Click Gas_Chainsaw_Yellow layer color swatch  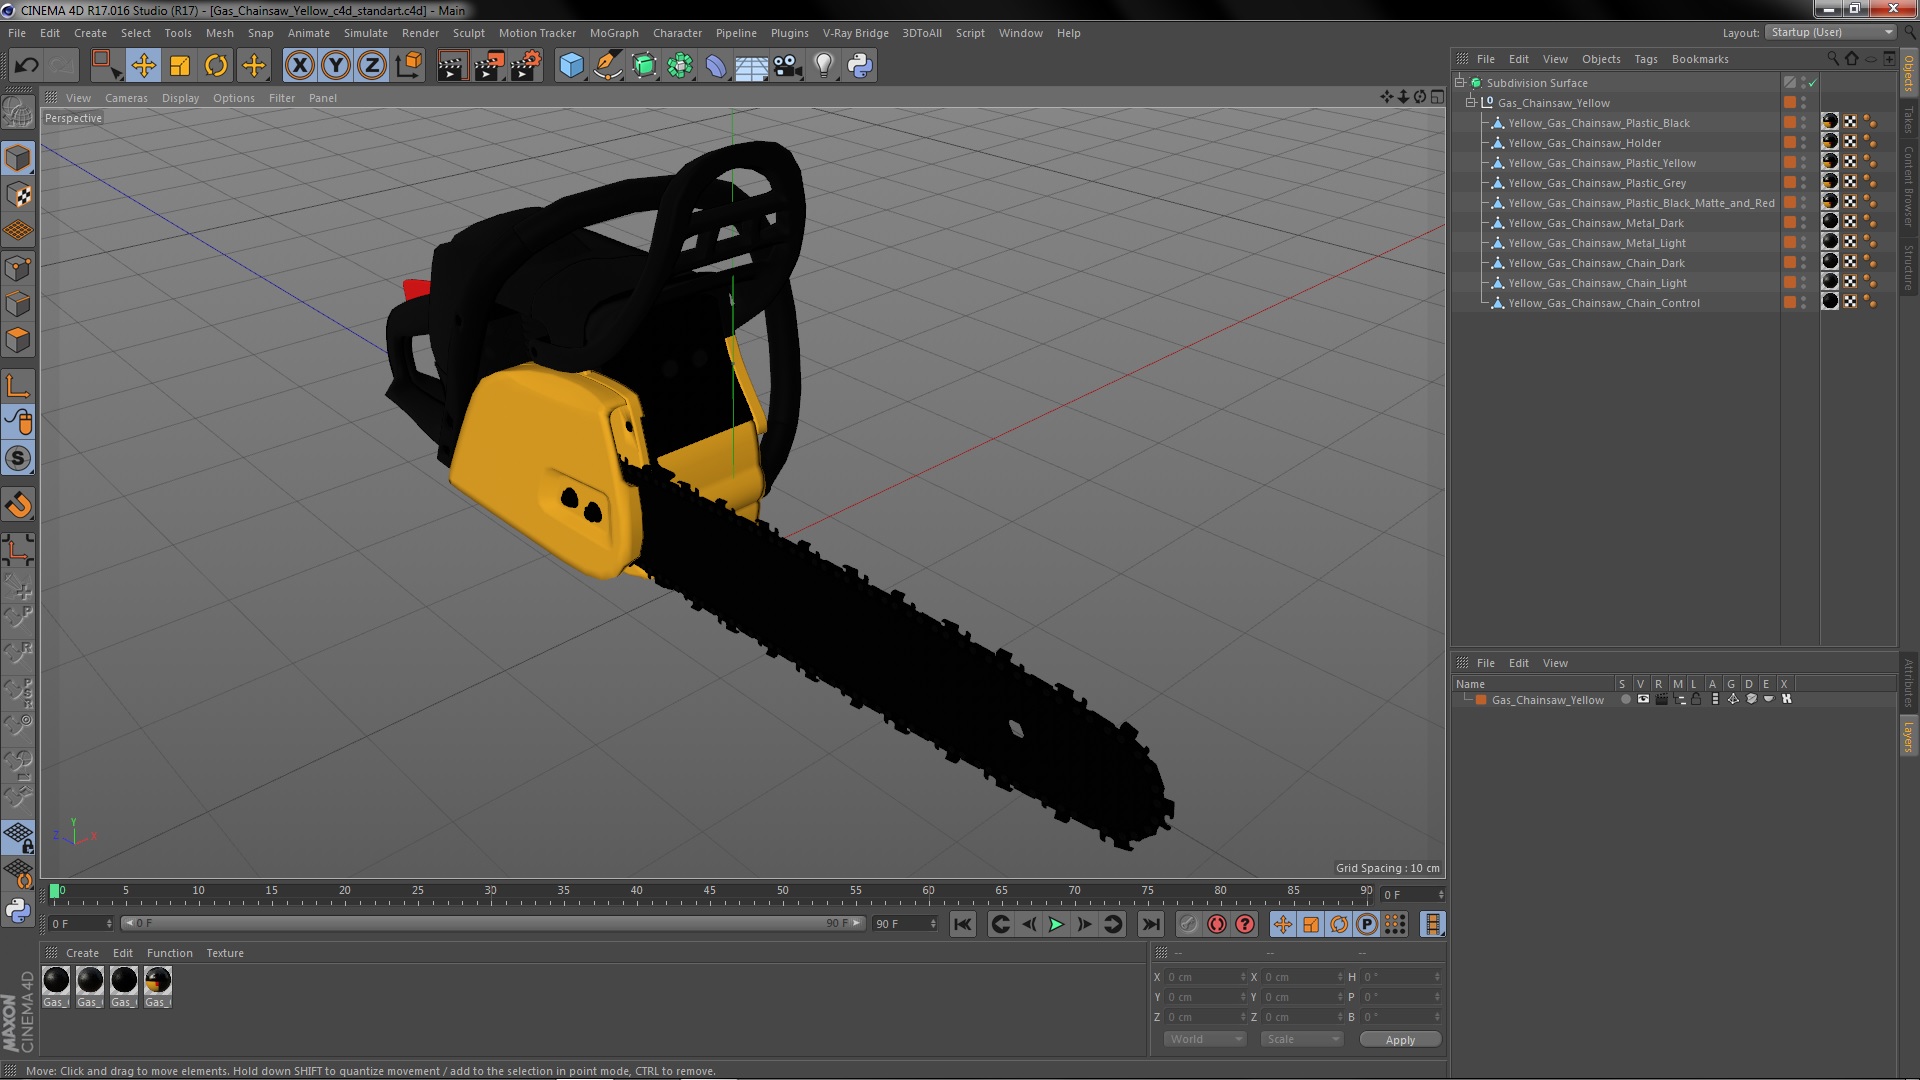[x=1481, y=700]
